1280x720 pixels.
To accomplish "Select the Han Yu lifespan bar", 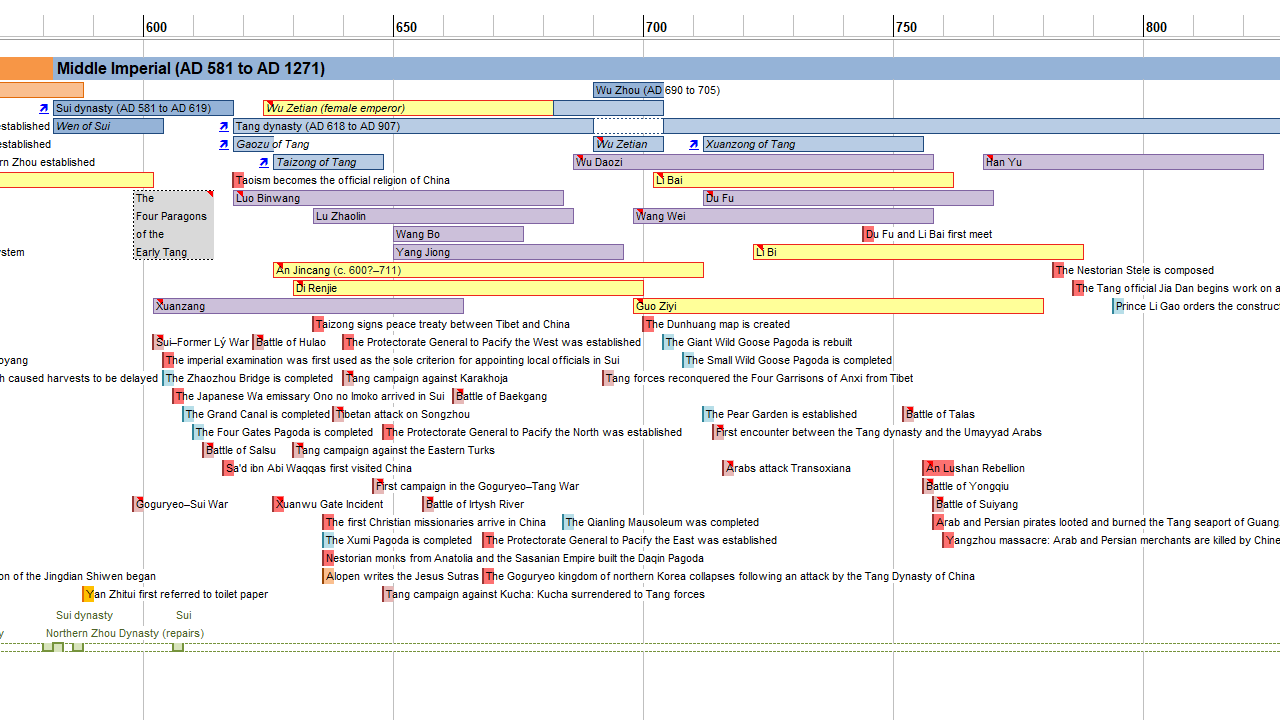I will click(1123, 162).
